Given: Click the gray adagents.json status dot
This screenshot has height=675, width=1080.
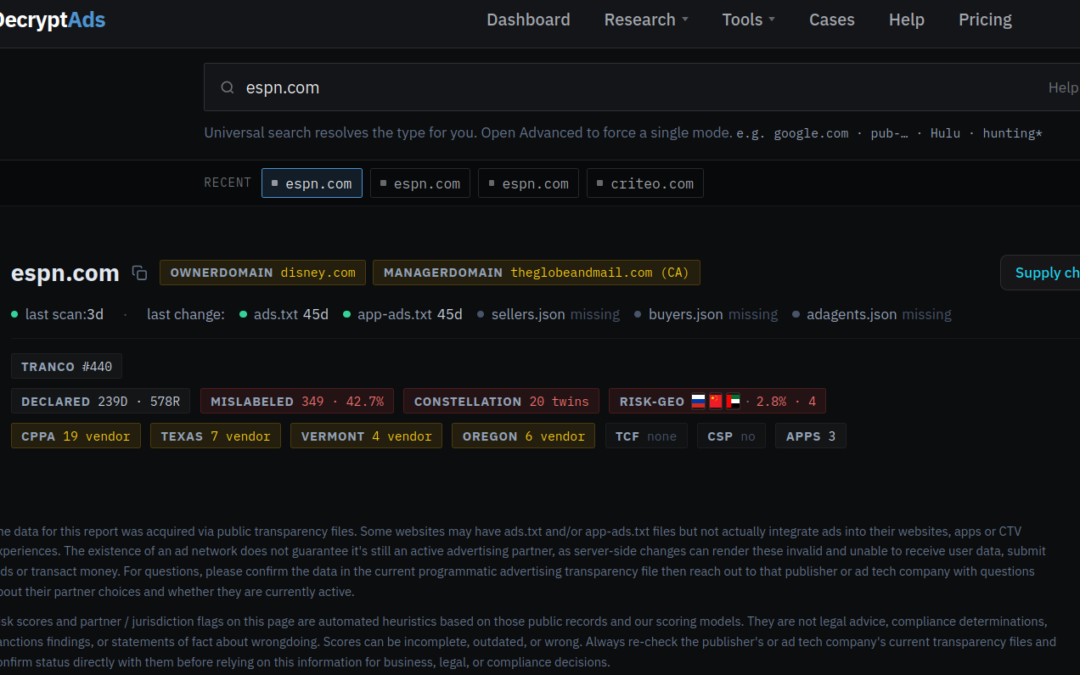Looking at the screenshot, I should (796, 314).
